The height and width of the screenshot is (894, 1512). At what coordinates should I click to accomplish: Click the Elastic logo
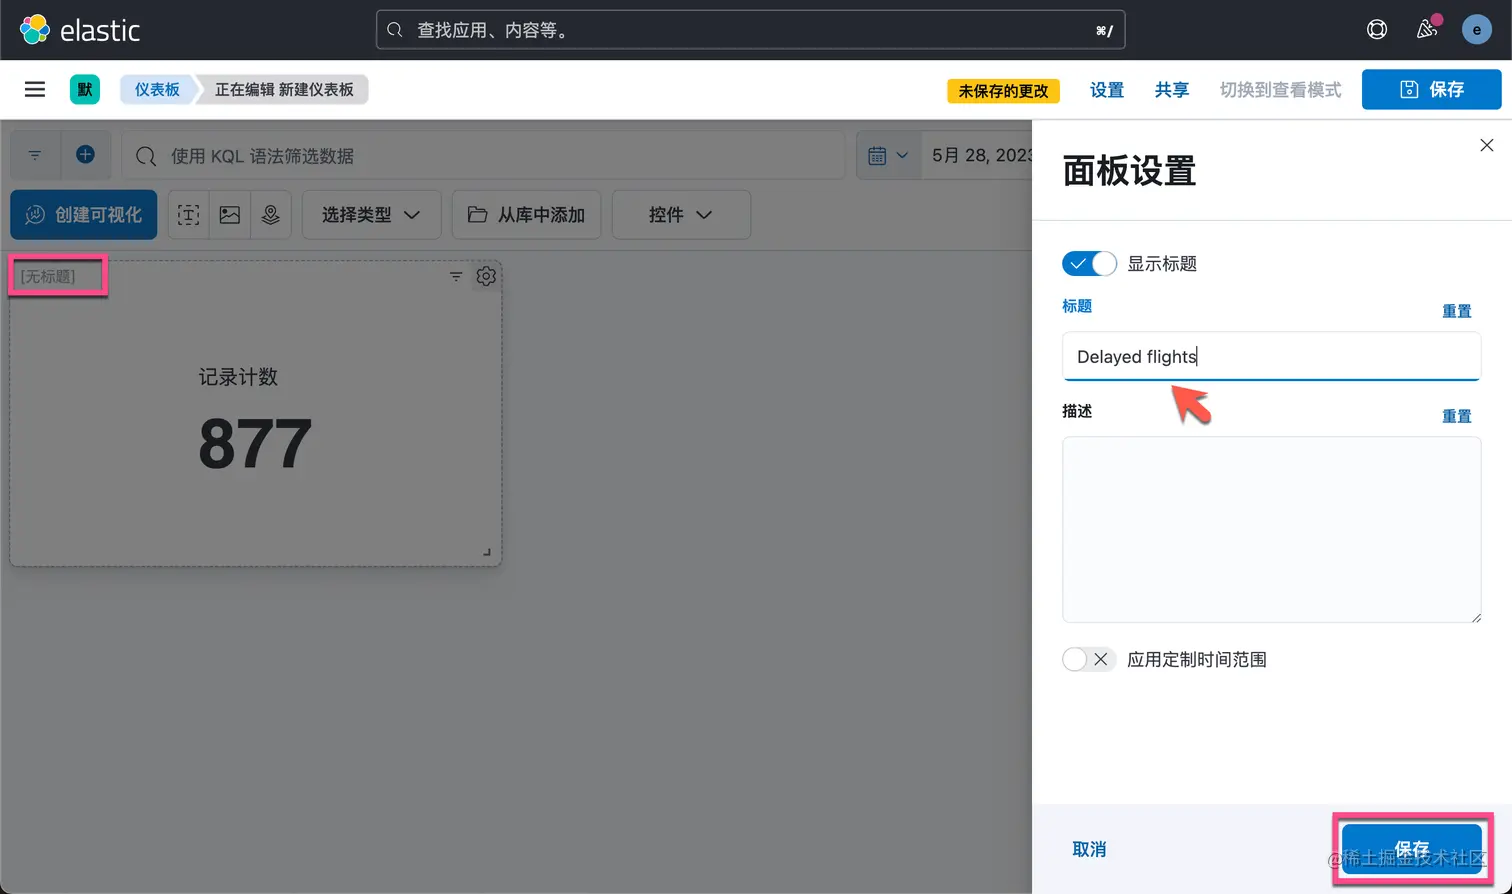[80, 30]
